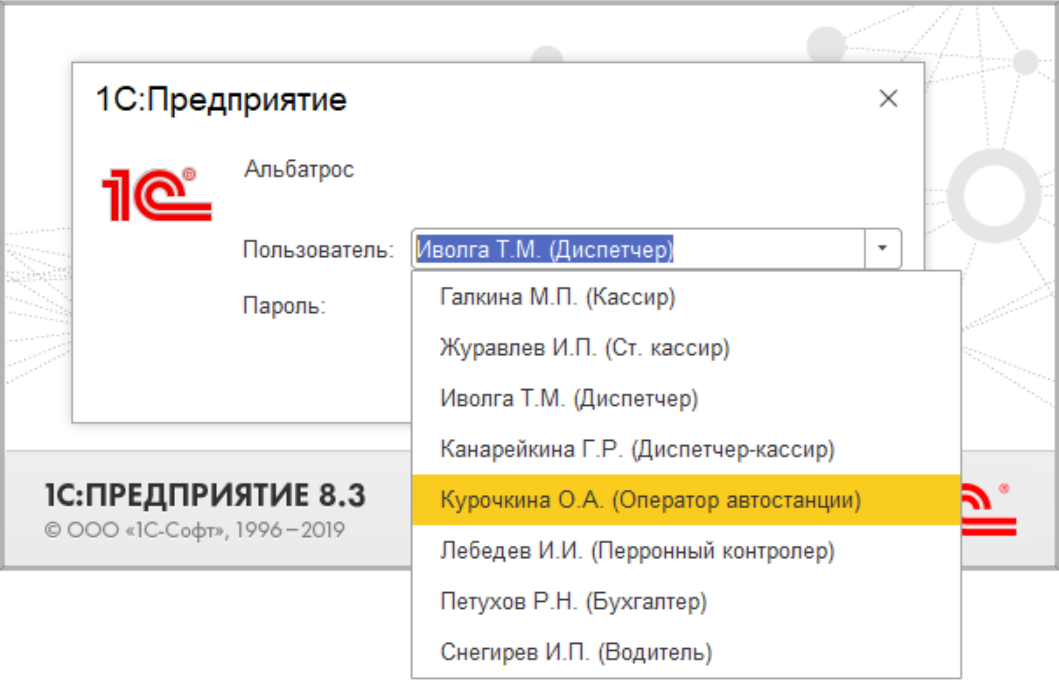Select Лебедев И.И. (Перронный контролер)
Screen dimensions: 1059x680
(x=686, y=550)
